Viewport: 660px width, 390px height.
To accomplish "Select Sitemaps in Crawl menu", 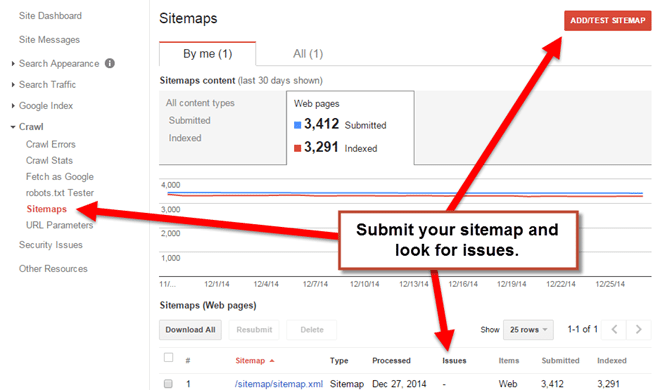I will pos(46,209).
